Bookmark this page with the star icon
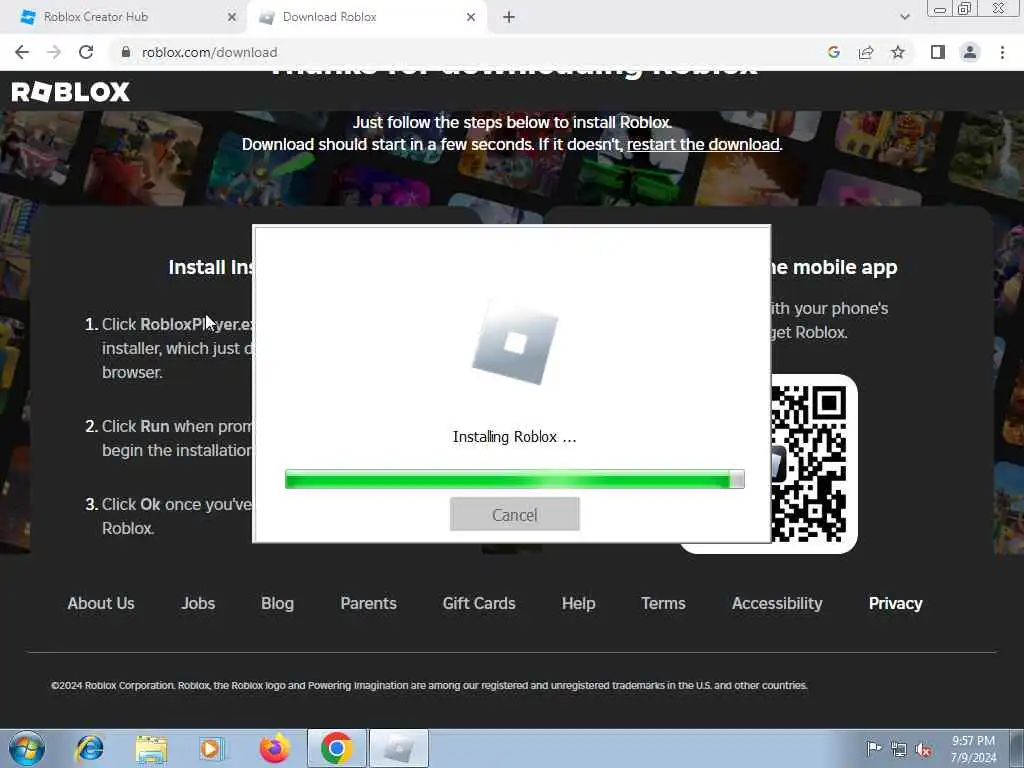The image size is (1024, 768). (898, 52)
